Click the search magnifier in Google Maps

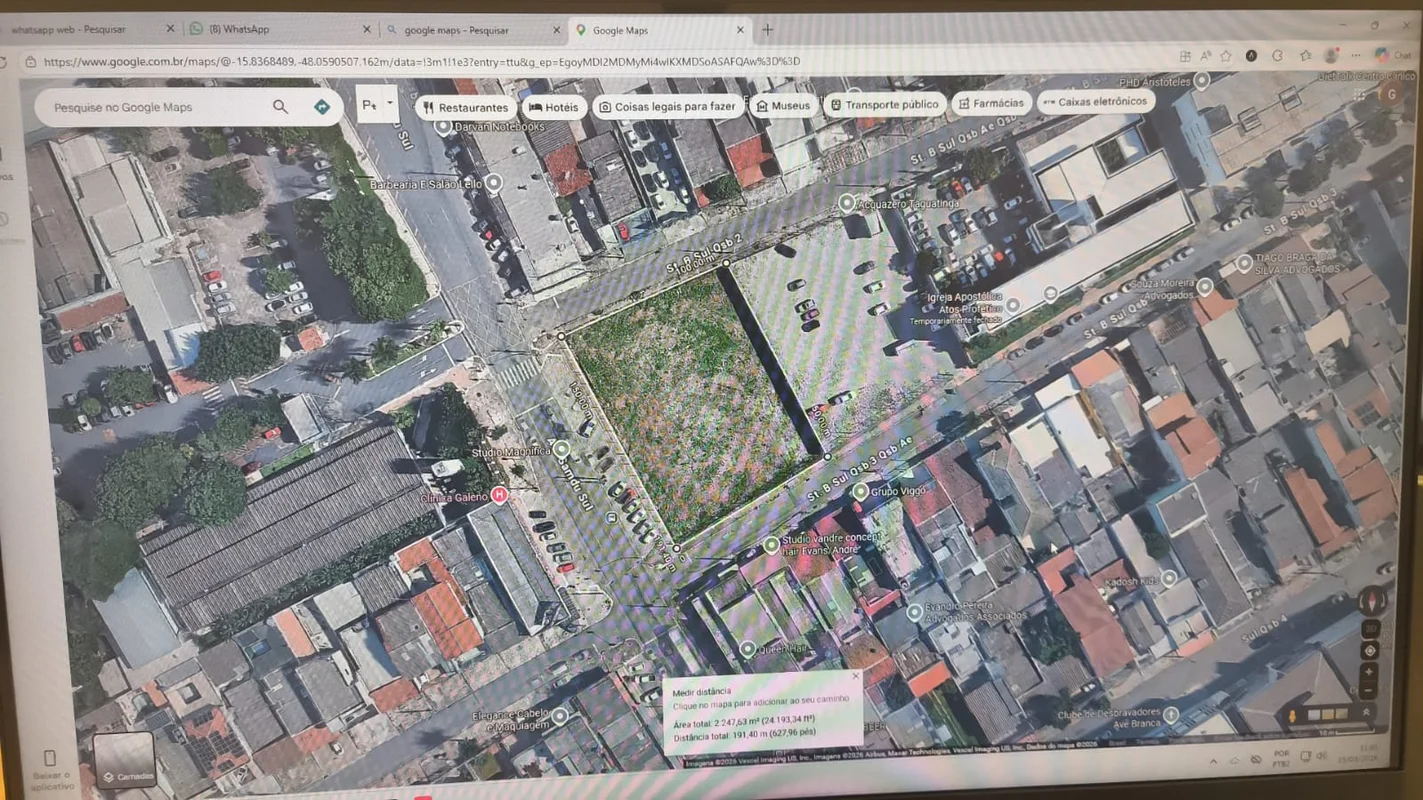click(280, 107)
